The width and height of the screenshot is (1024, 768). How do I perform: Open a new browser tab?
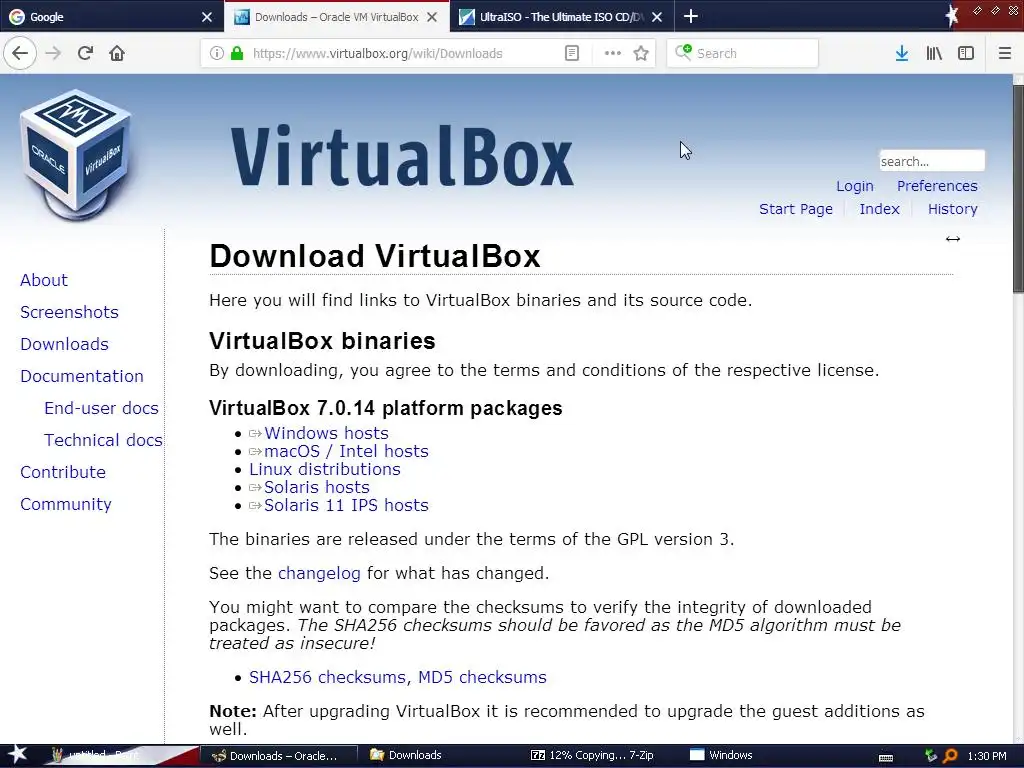pyautogui.click(x=690, y=16)
